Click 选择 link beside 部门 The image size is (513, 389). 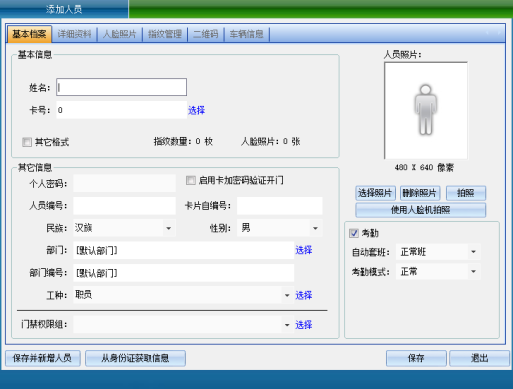click(304, 250)
